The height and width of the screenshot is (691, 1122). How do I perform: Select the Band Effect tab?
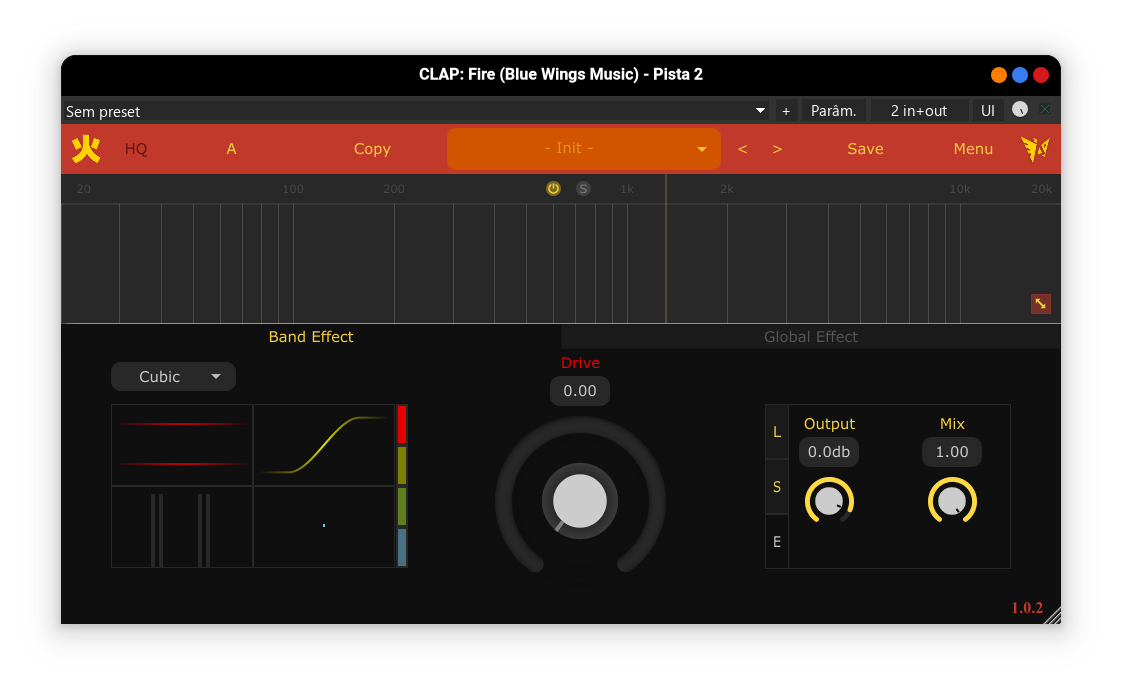(311, 337)
